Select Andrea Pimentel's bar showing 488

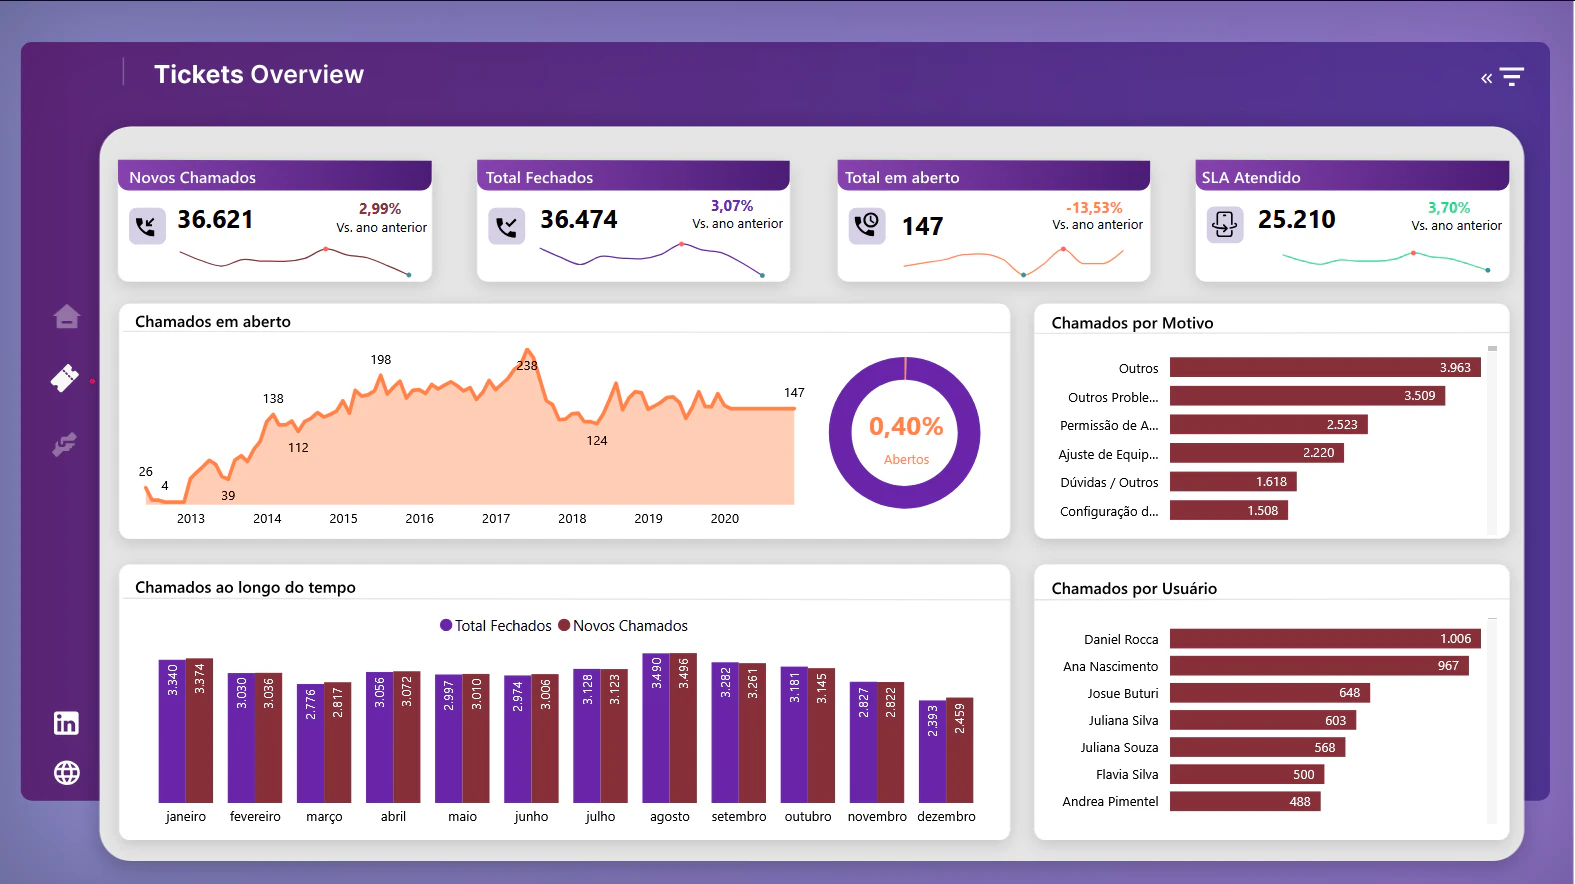coord(1245,801)
